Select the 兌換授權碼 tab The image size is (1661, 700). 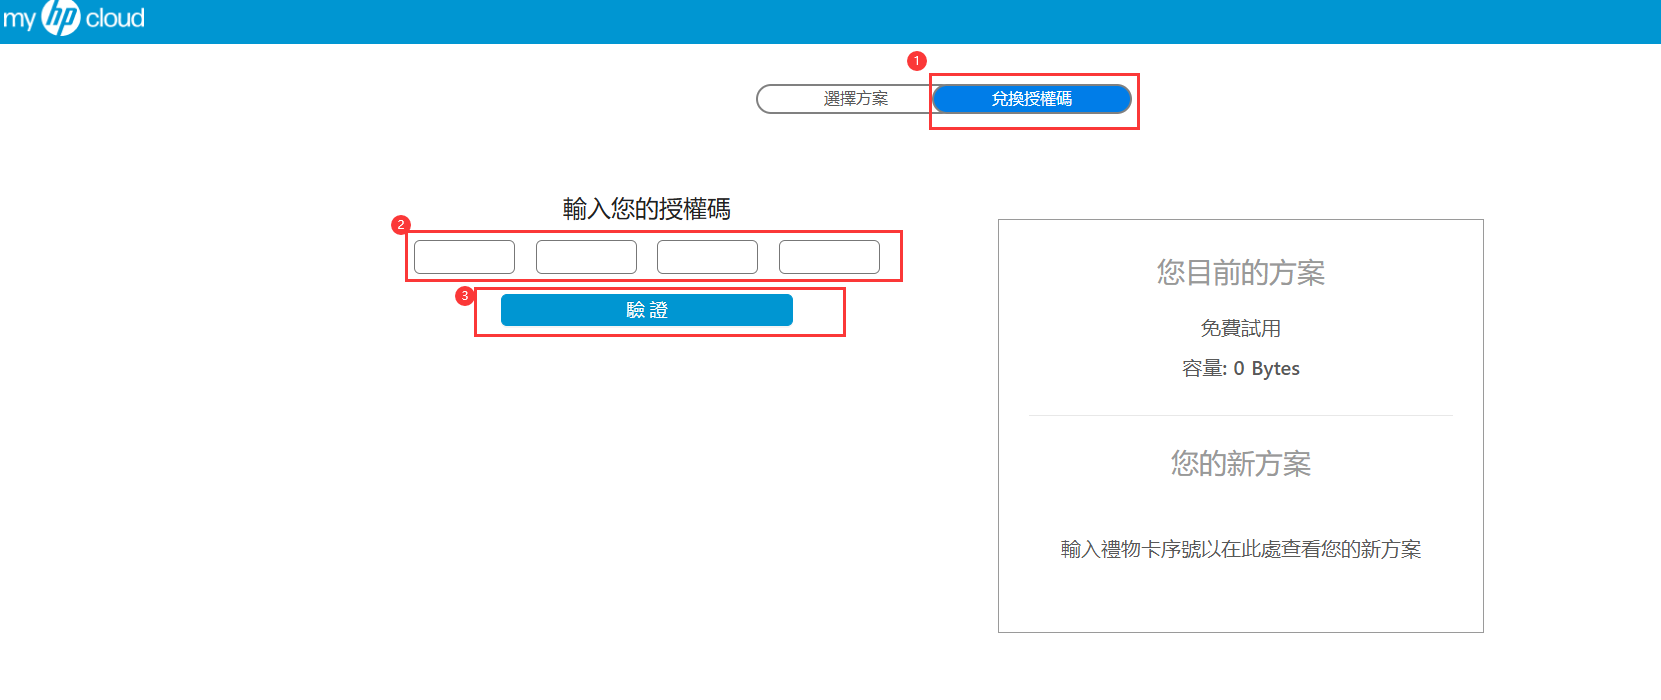coord(1031,99)
